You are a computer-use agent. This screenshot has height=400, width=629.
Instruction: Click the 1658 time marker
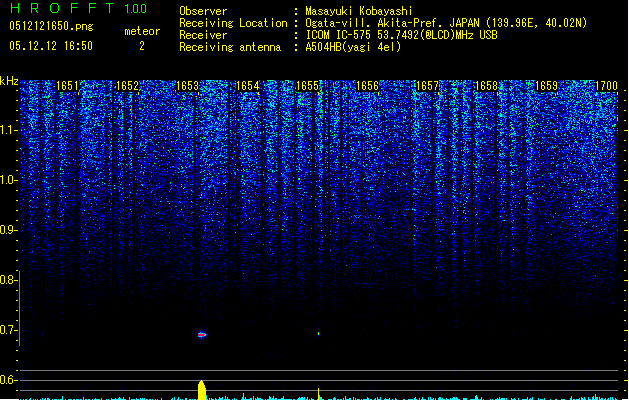point(486,86)
